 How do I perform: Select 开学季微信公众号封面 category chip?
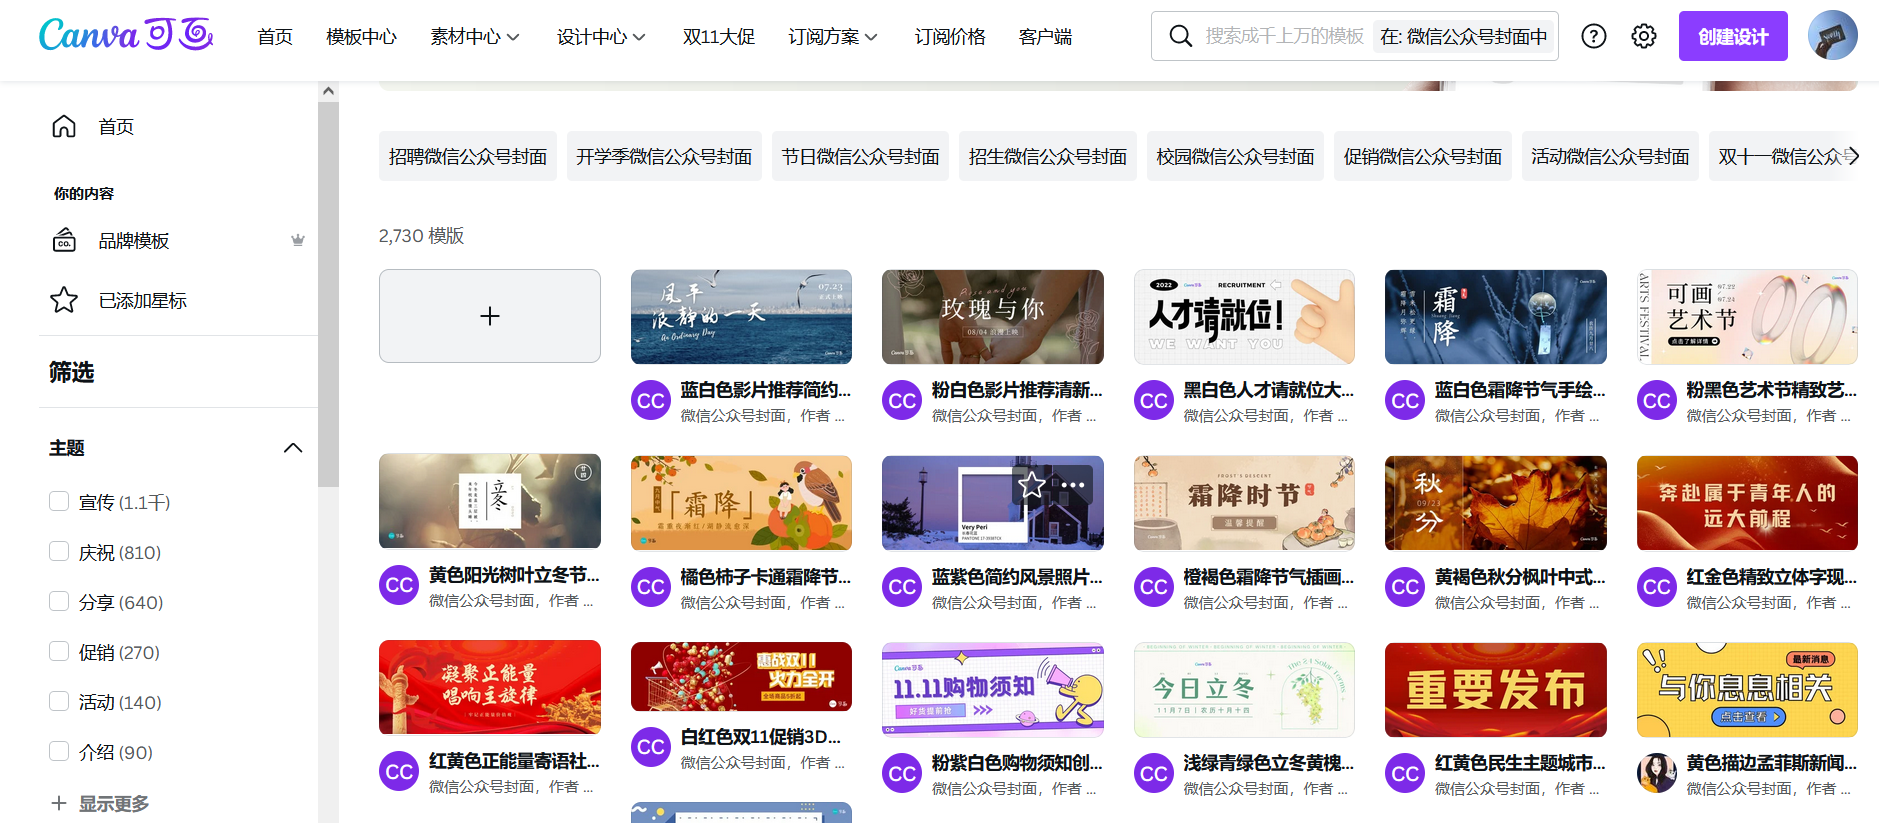point(664,156)
